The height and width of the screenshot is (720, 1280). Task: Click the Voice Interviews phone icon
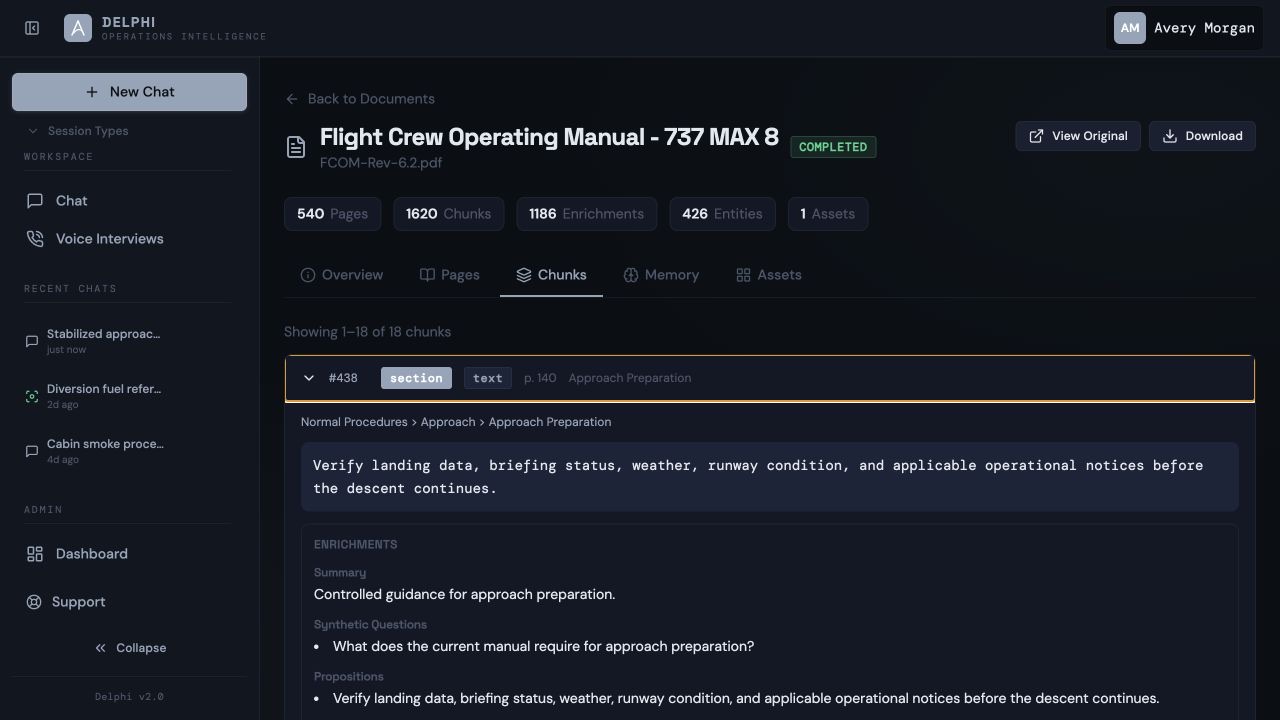click(x=35, y=239)
